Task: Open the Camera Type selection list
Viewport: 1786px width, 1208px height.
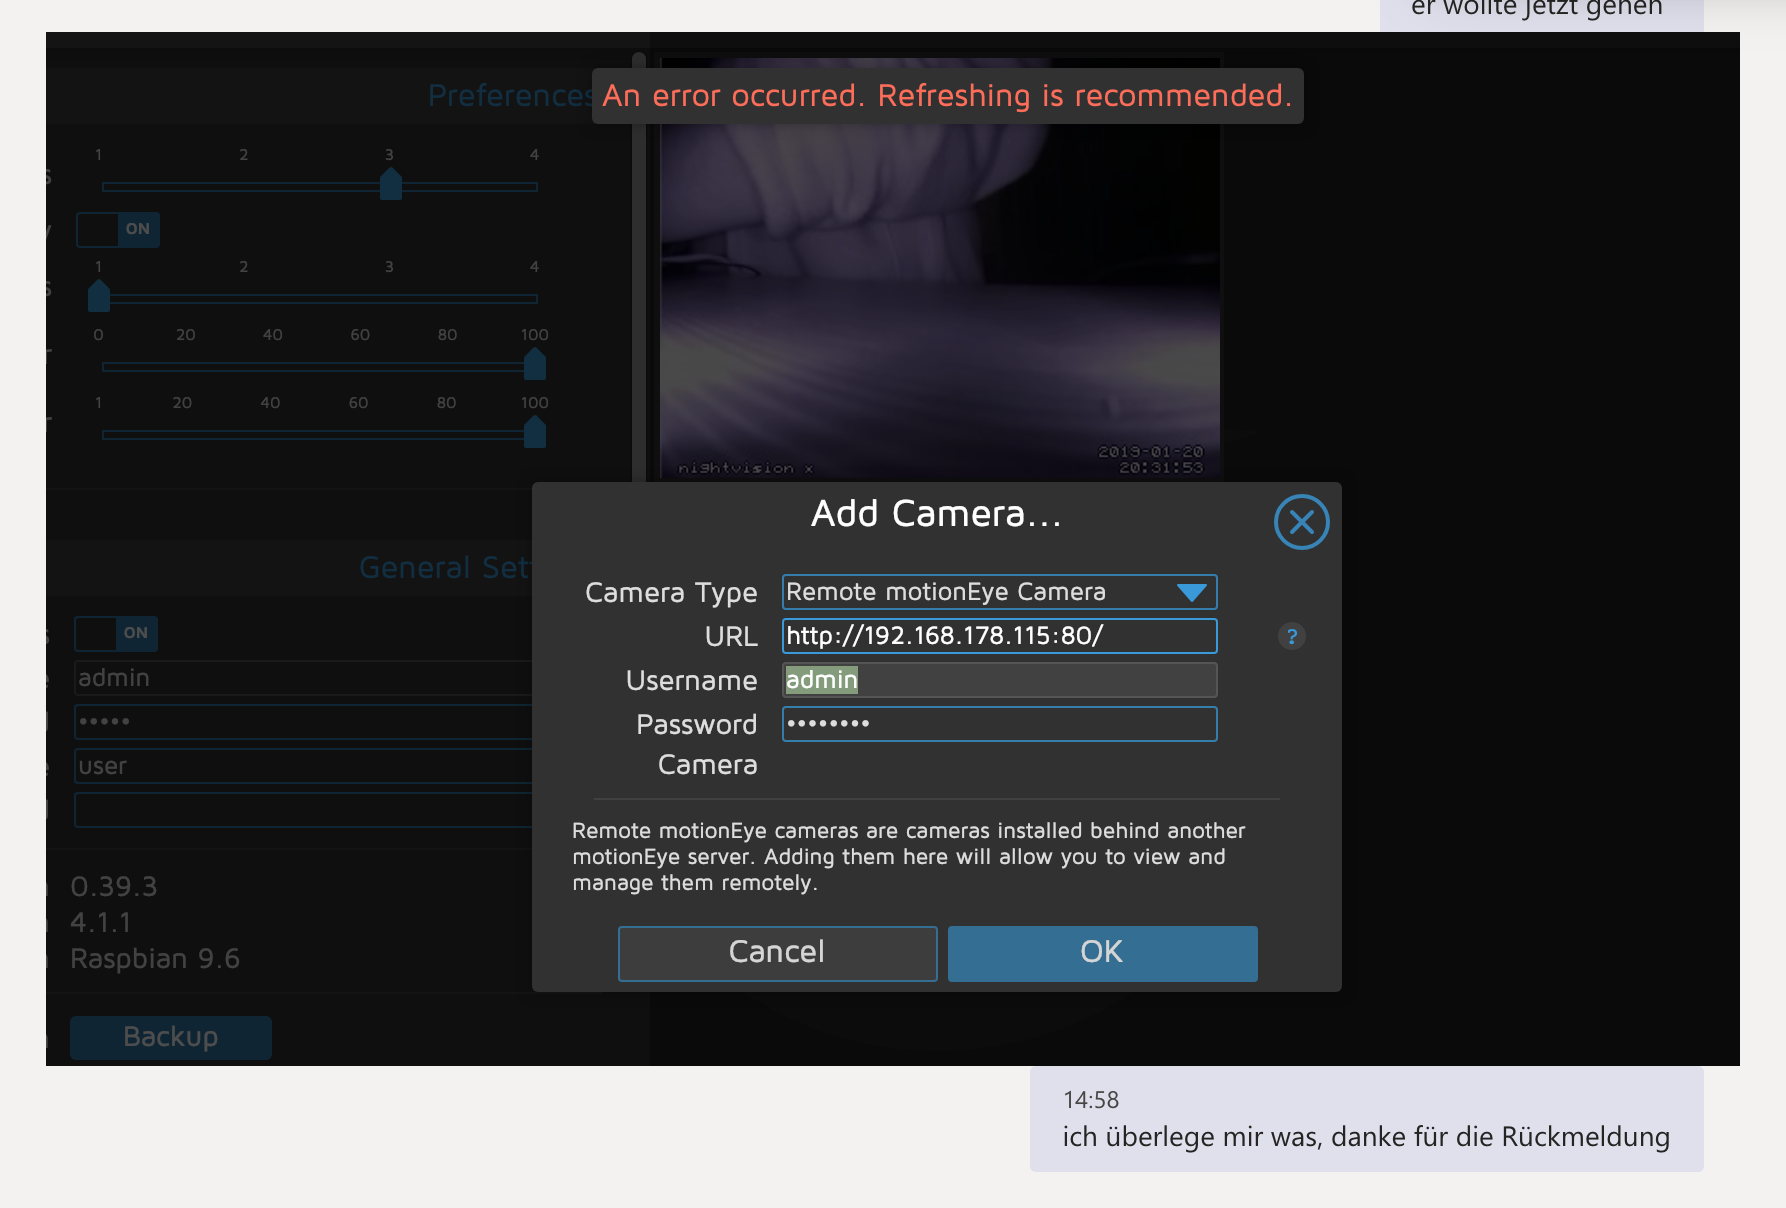Action: pyautogui.click(x=997, y=591)
